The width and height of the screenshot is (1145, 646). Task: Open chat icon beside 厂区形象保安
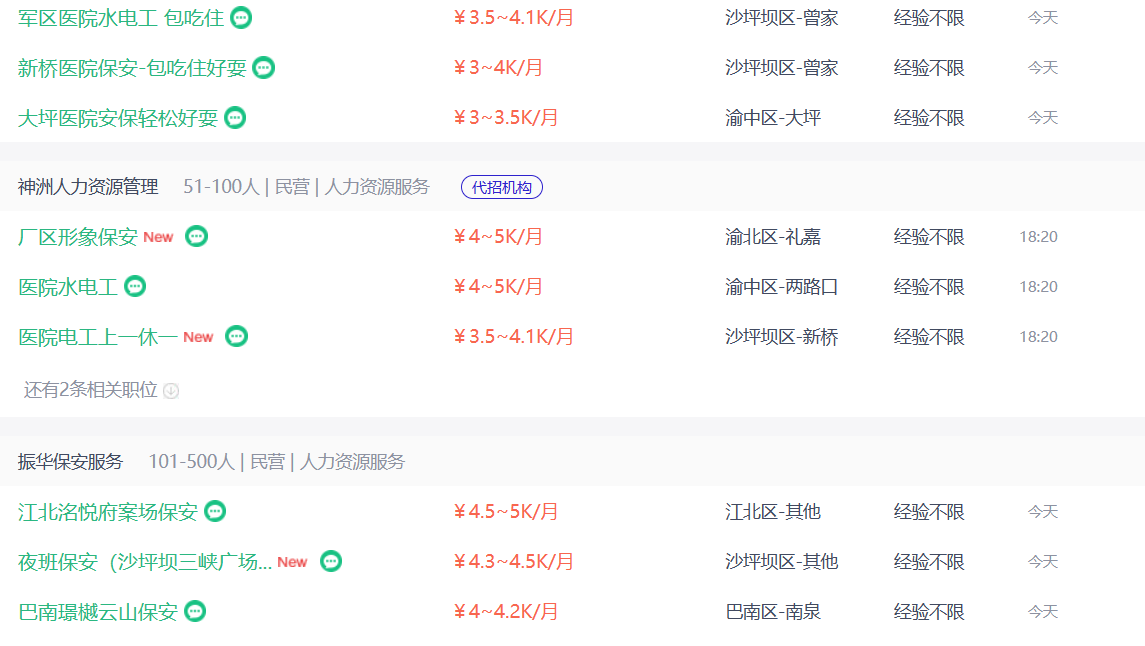click(x=196, y=237)
